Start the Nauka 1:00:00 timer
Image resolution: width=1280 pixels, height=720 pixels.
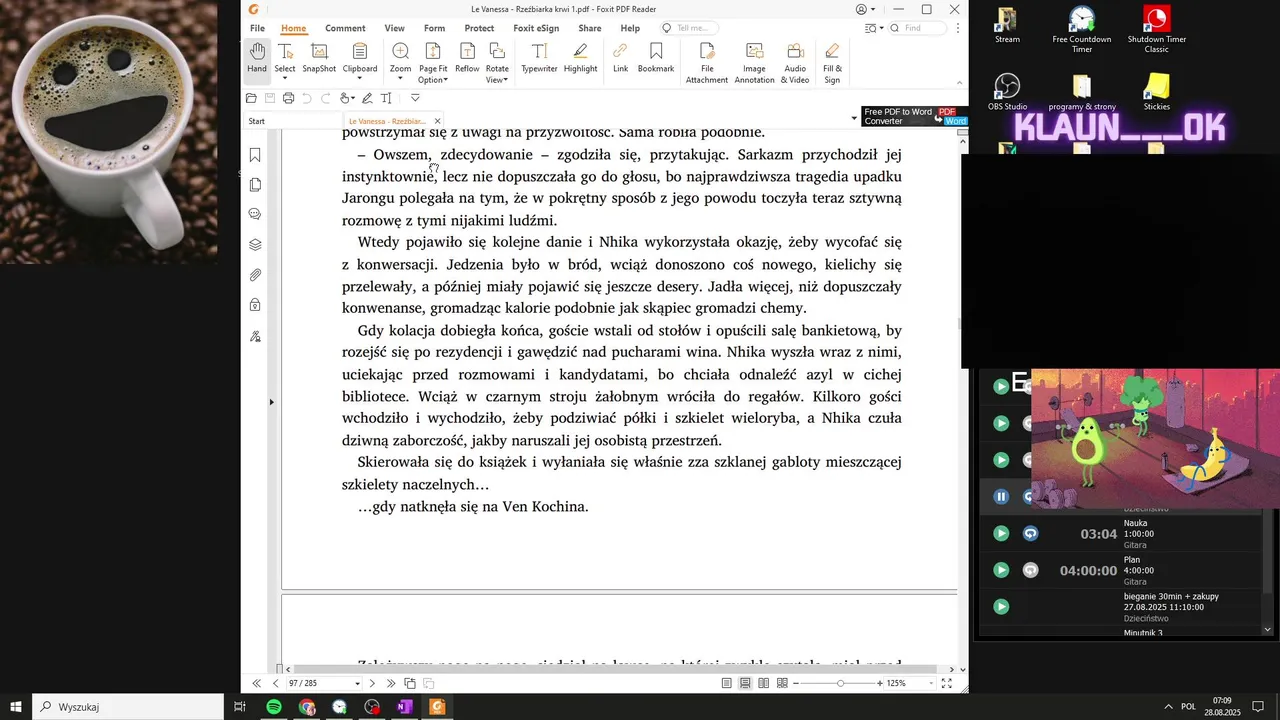pyautogui.click(x=1001, y=533)
